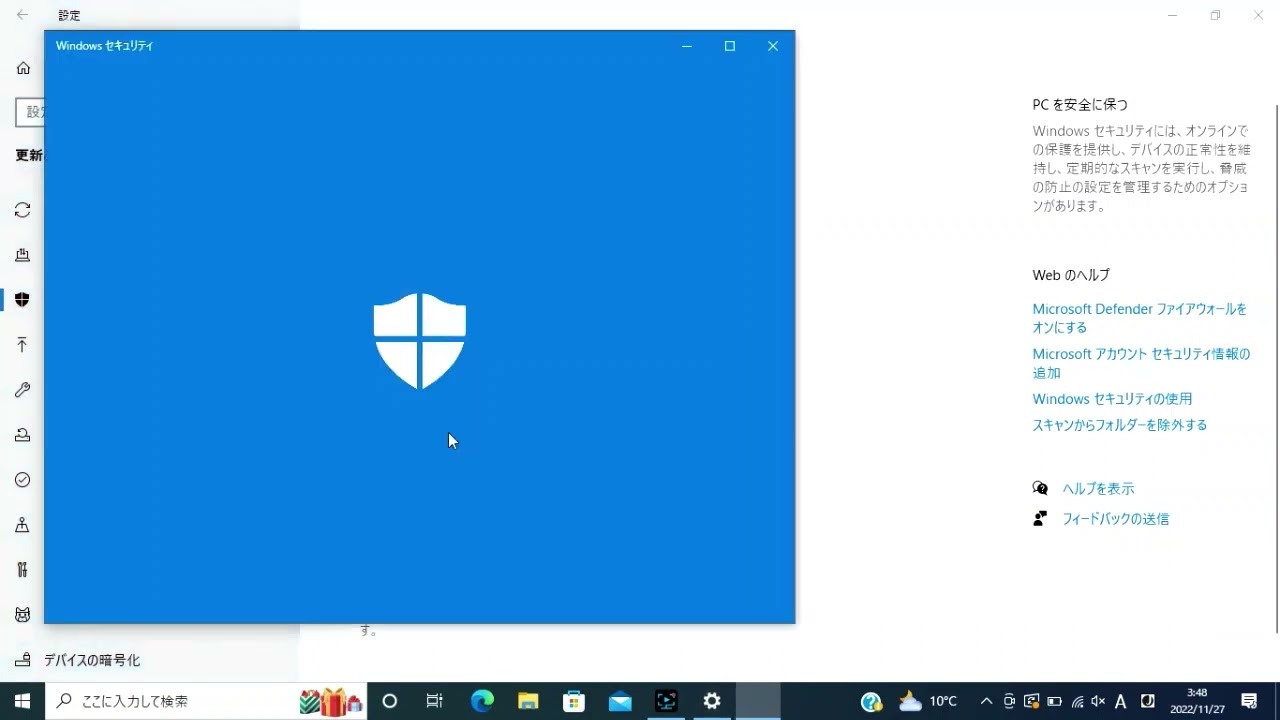This screenshot has width=1280, height=720.
Task: Open Troubleshoot wrench icon in Settings sidebar
Action: coord(22,390)
